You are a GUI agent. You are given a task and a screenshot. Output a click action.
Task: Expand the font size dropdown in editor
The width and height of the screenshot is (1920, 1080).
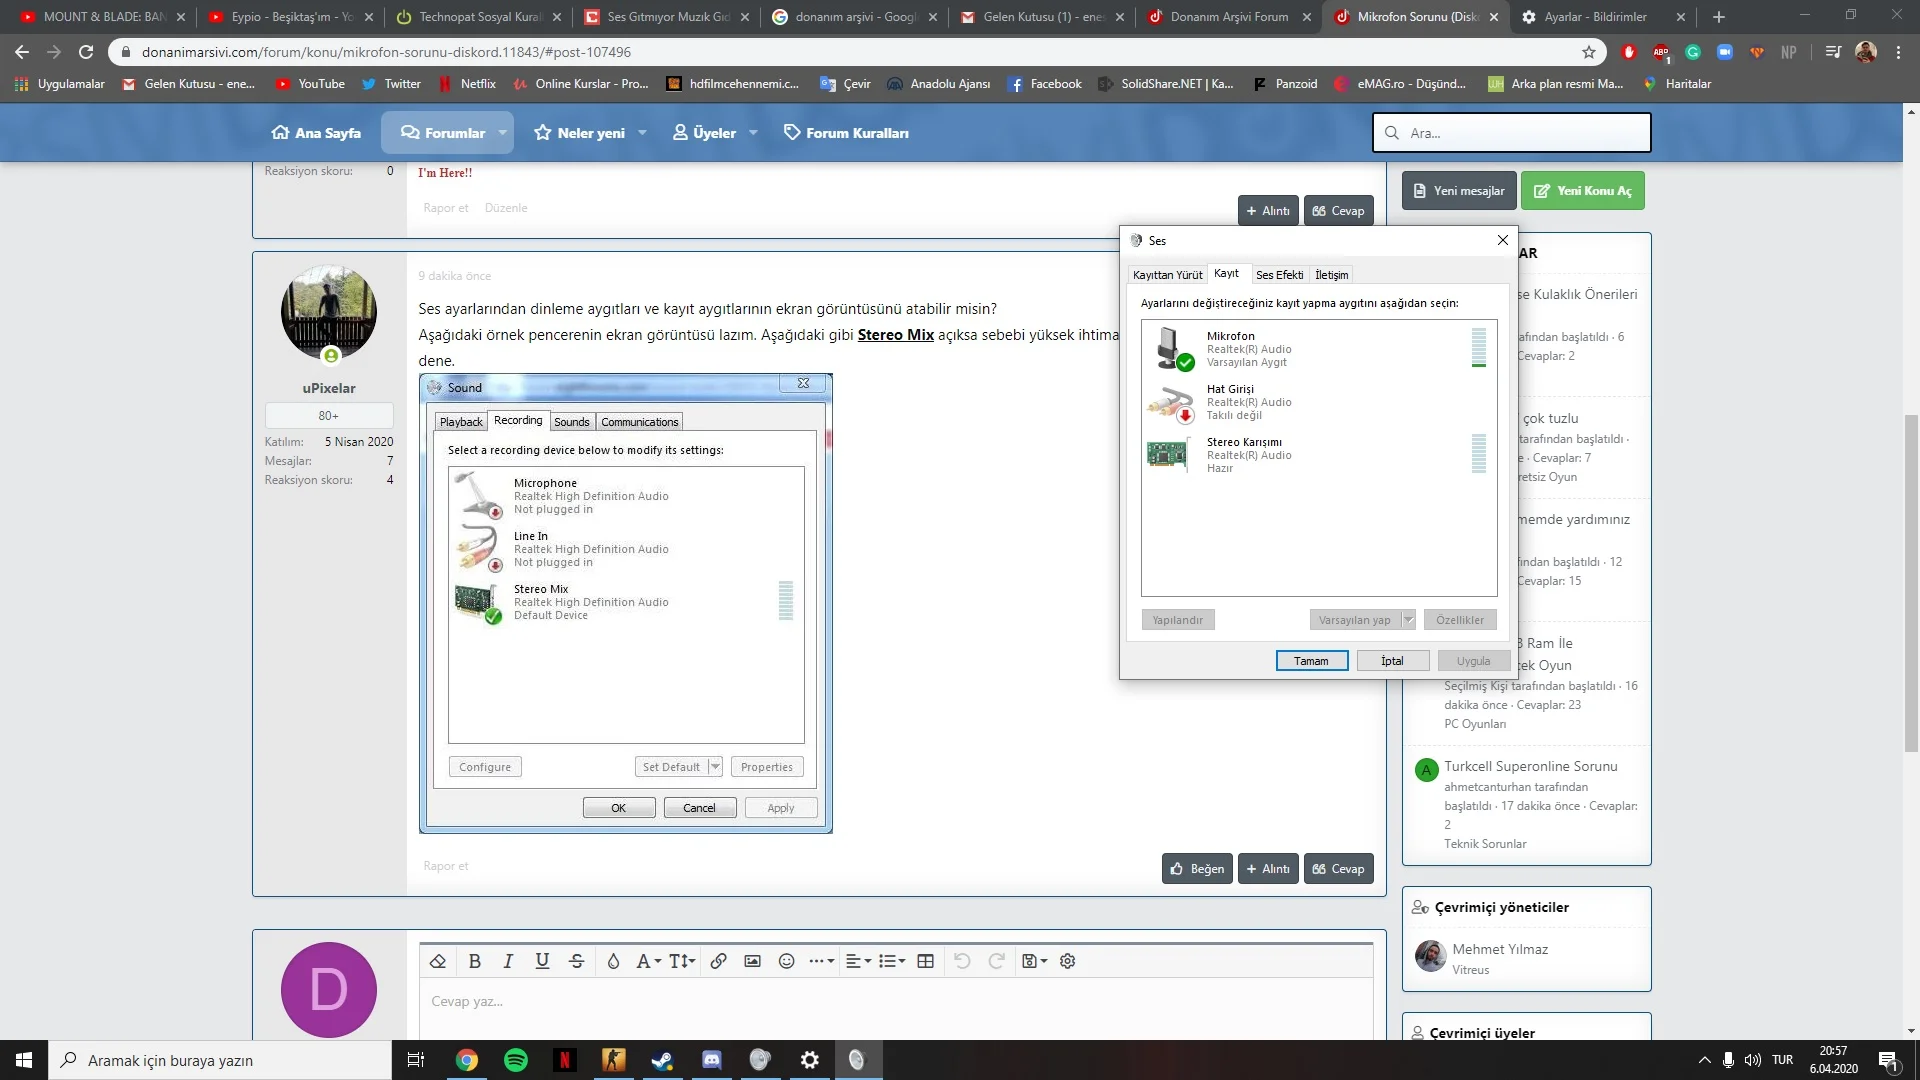pyautogui.click(x=682, y=961)
